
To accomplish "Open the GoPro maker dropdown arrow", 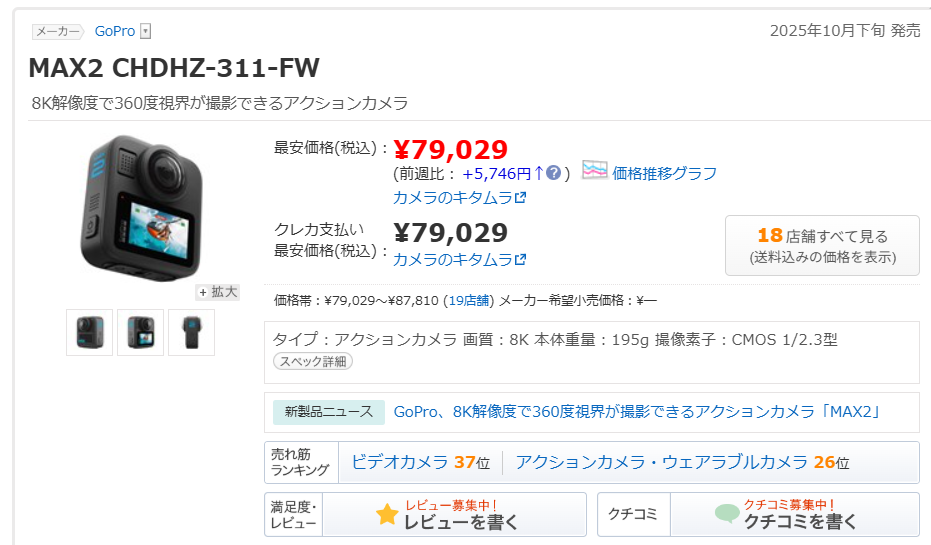I will pos(146,32).
